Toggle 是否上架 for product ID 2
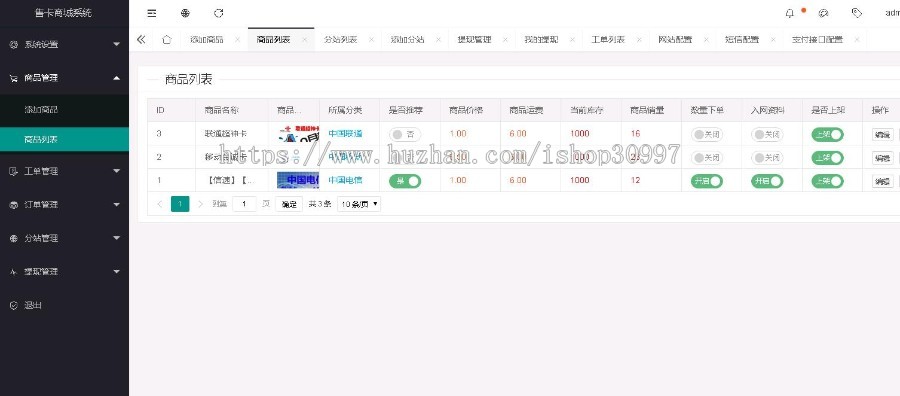 (x=827, y=157)
